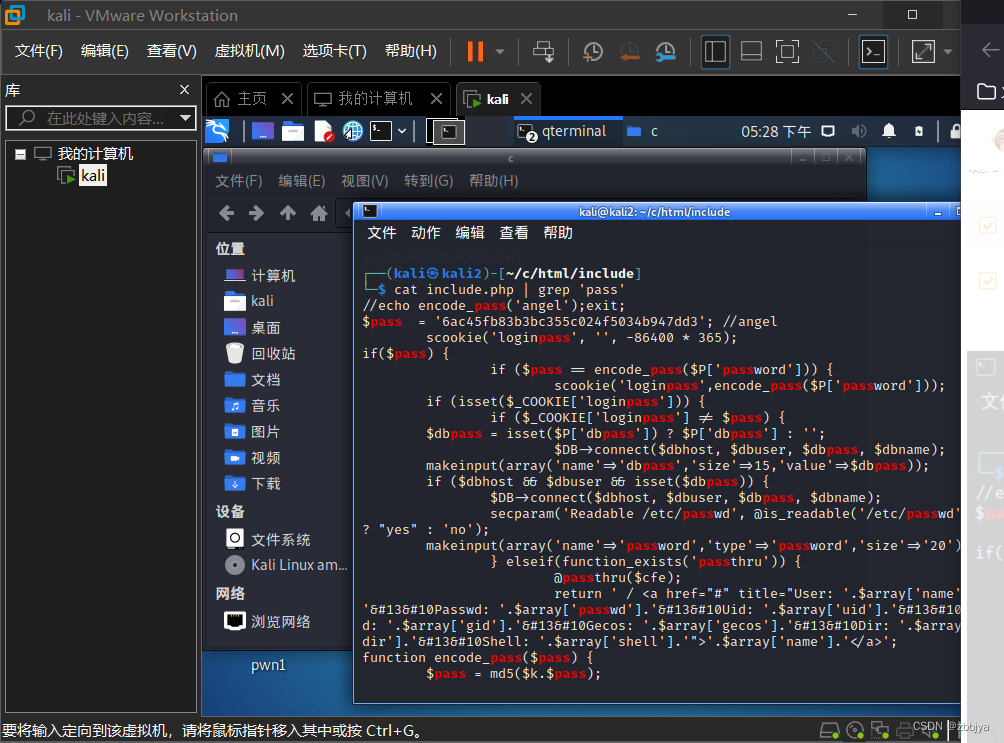Image resolution: width=1004 pixels, height=743 pixels.
Task: Open the 查看(V) menu in VMware
Action: pos(171,51)
